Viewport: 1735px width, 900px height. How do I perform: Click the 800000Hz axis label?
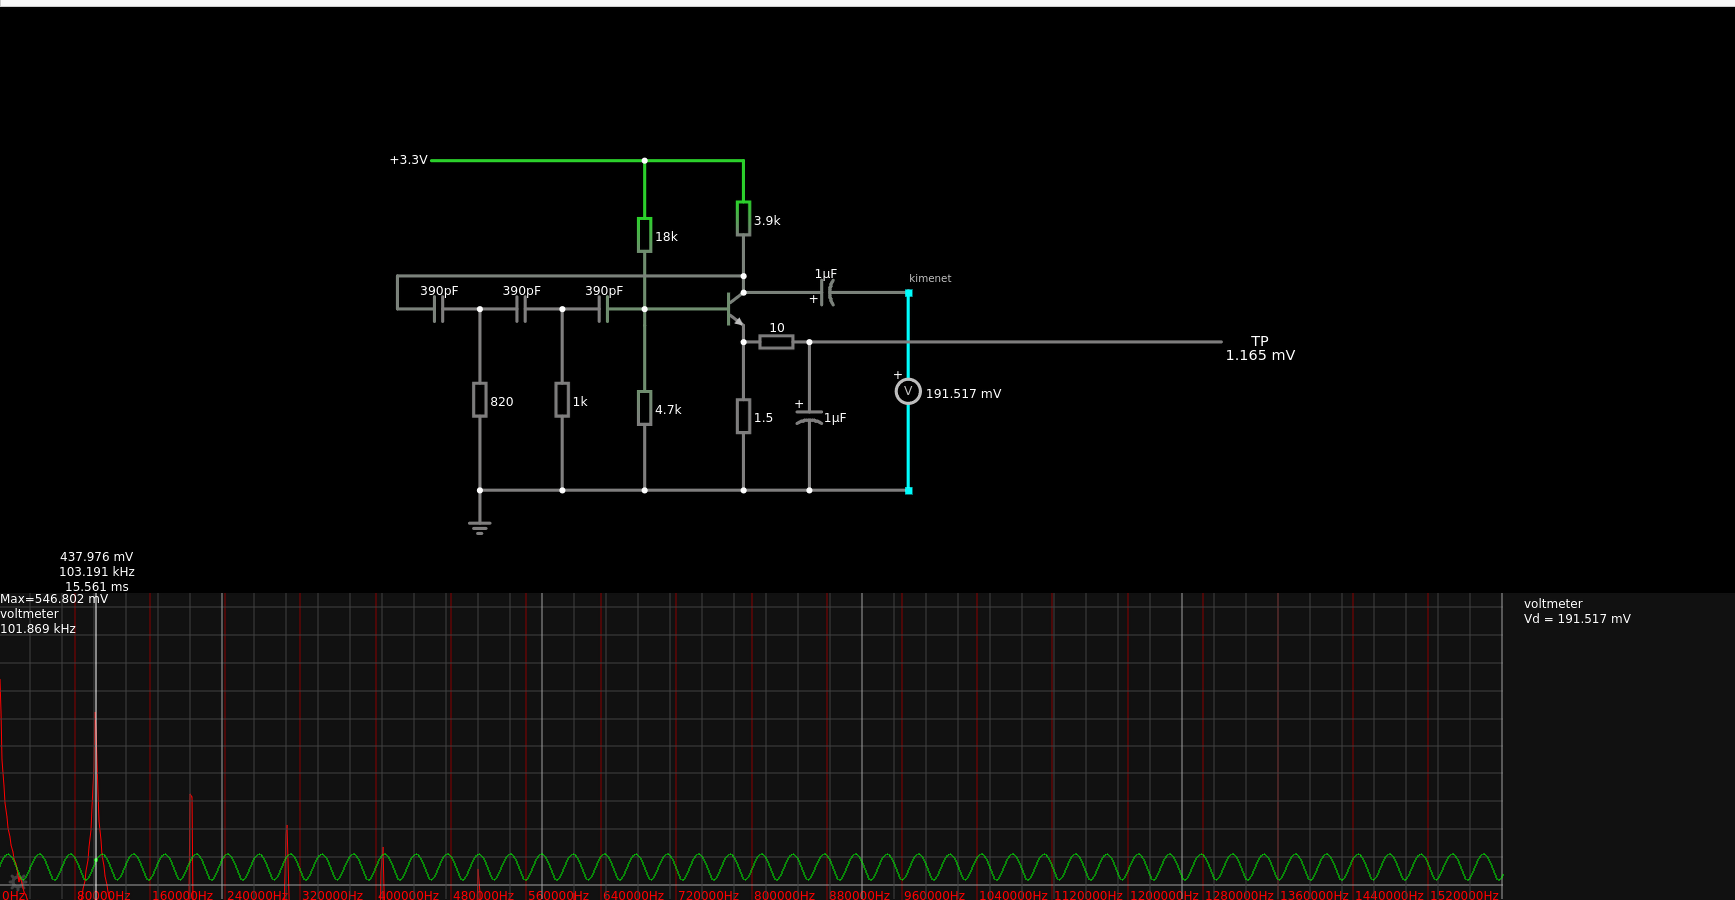tap(784, 895)
